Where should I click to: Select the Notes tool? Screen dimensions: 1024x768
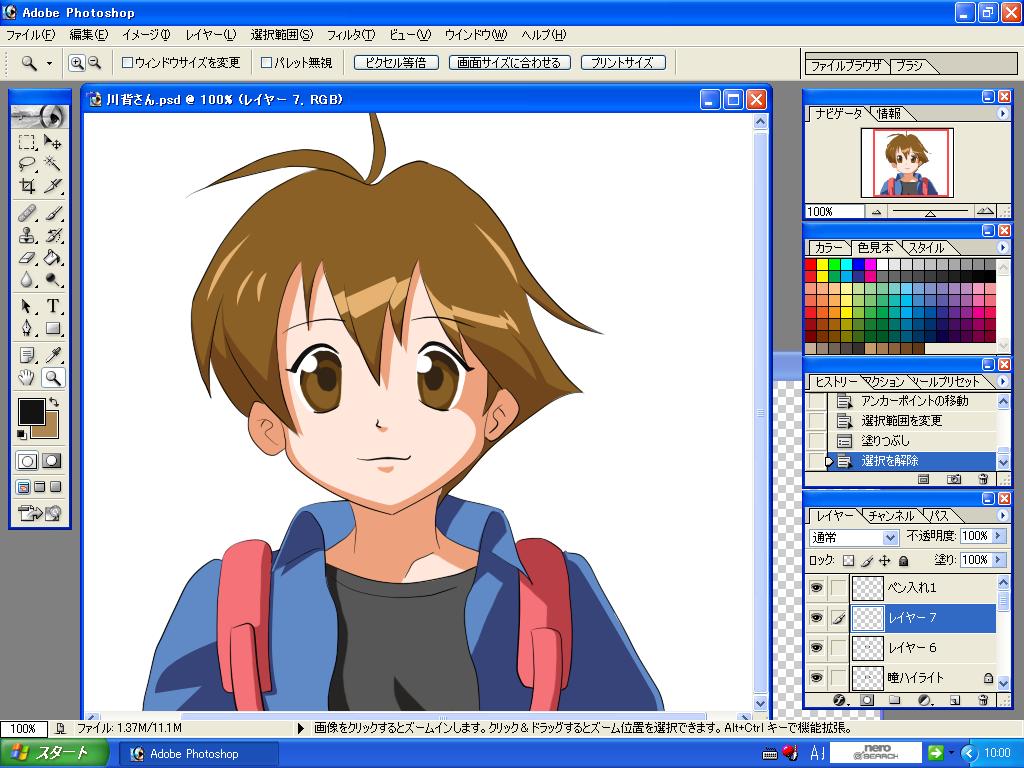coord(27,355)
